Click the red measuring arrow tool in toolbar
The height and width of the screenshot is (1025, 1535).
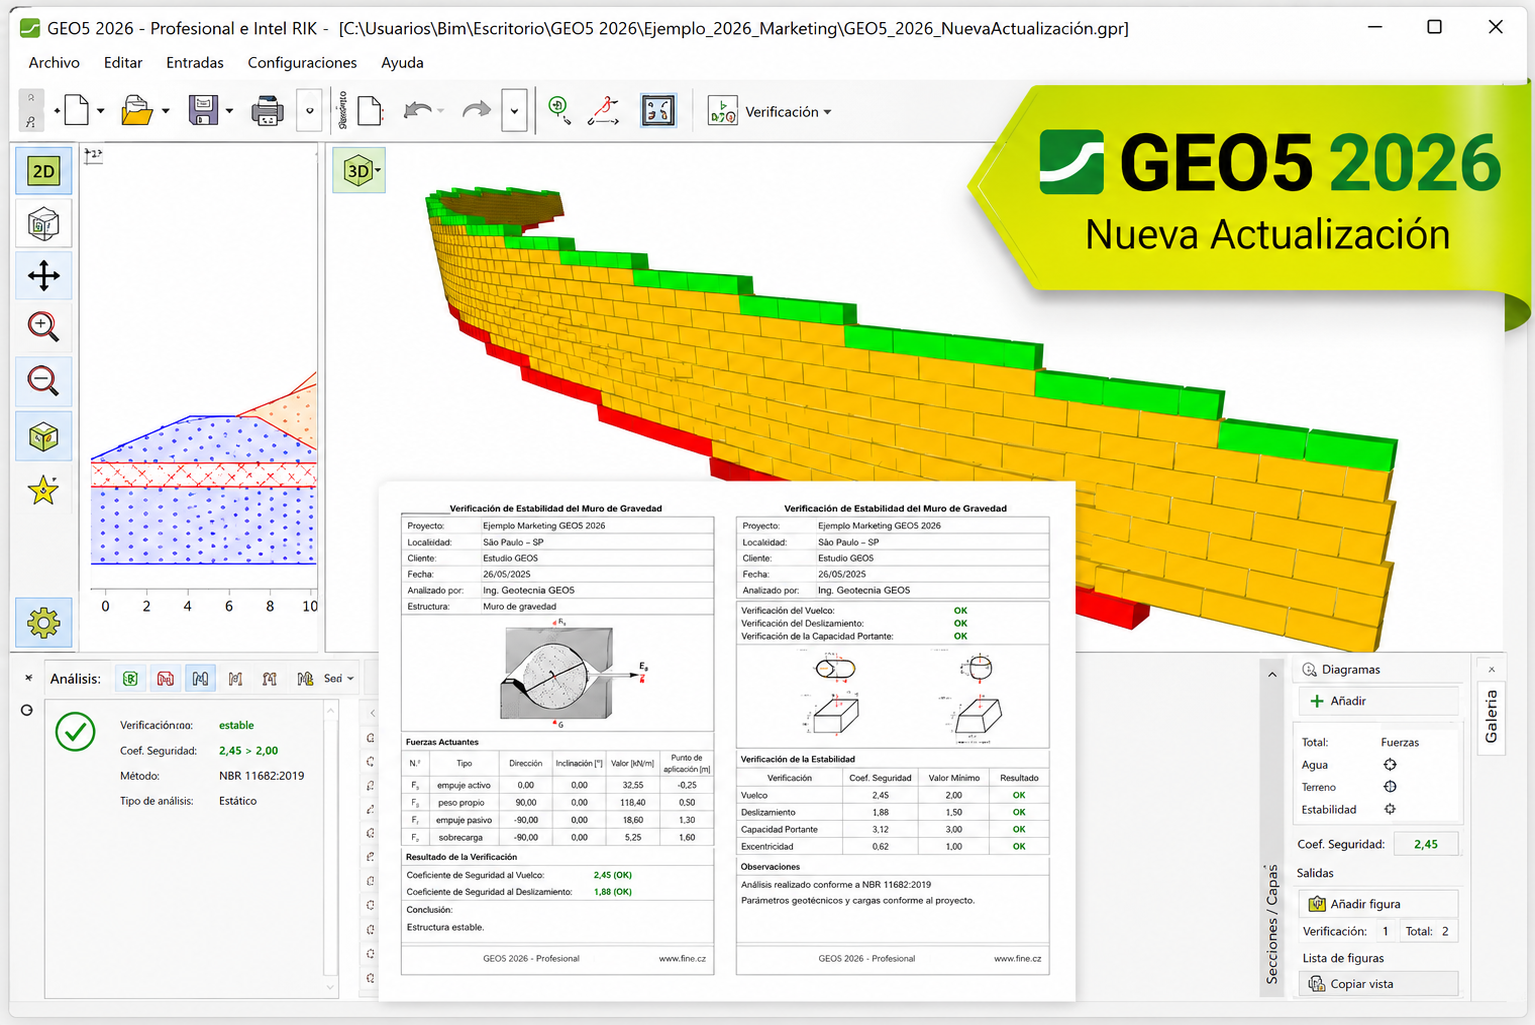603,110
